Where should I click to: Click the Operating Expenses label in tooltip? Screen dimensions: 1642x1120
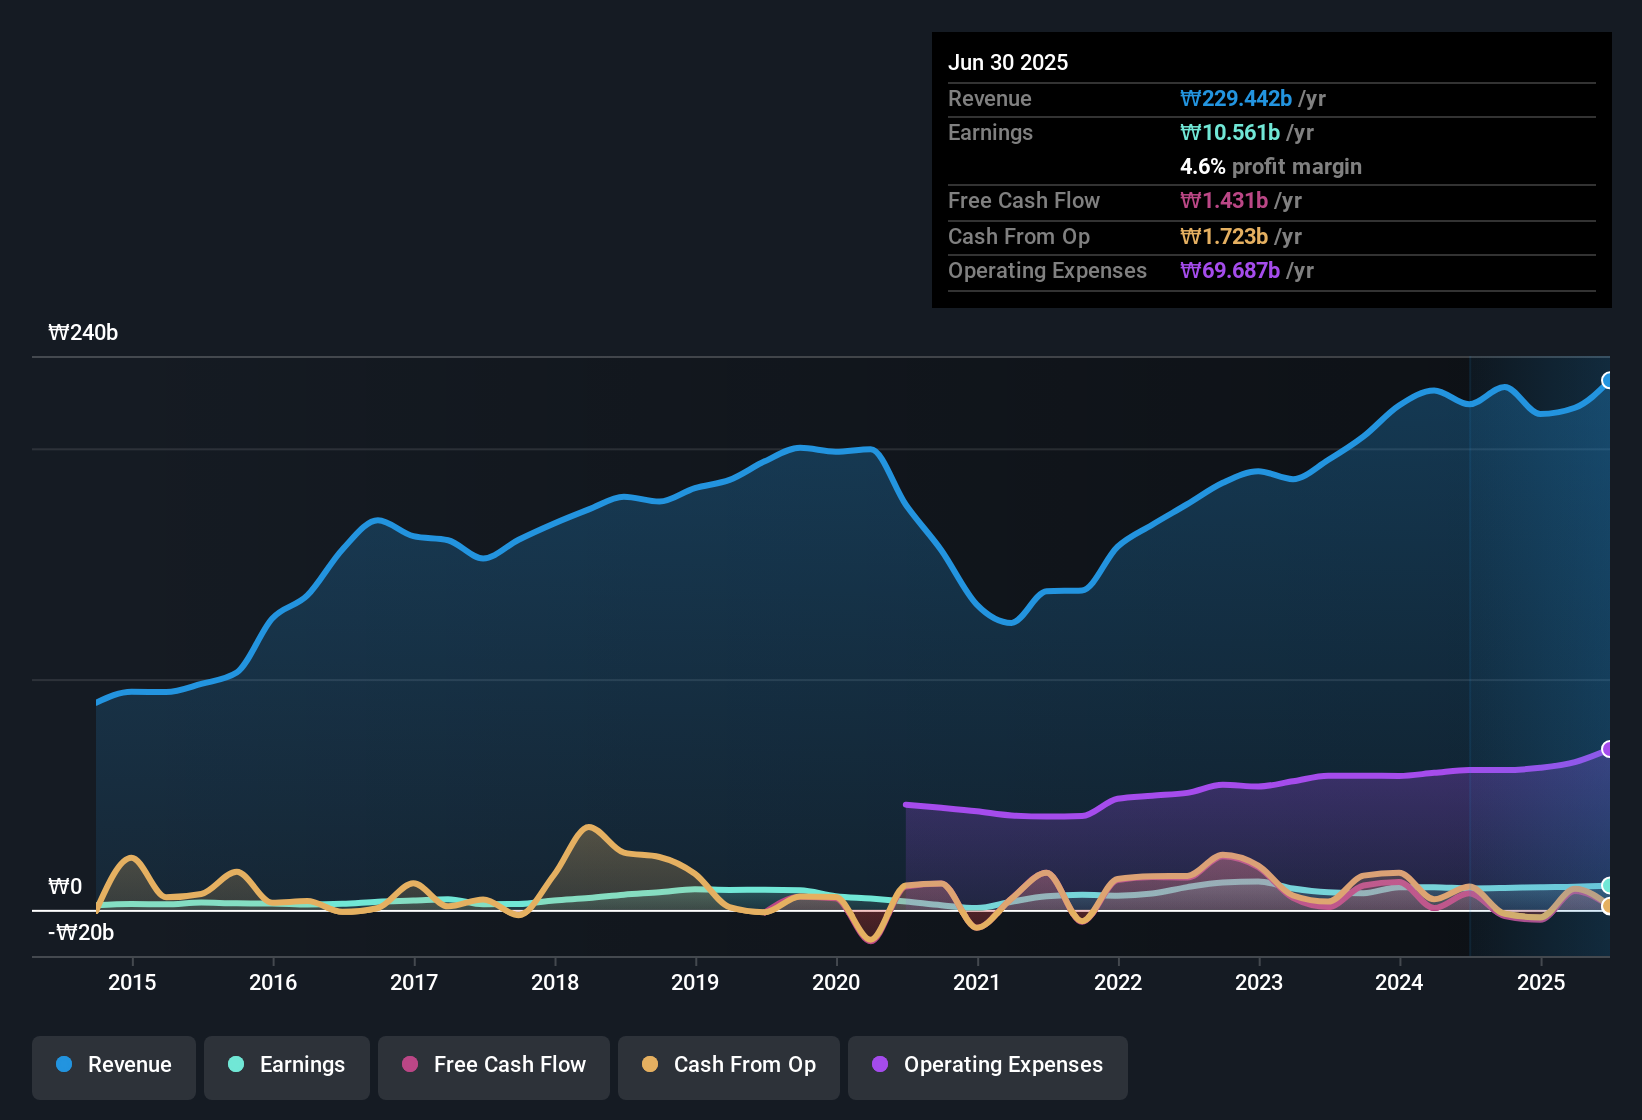point(1047,270)
